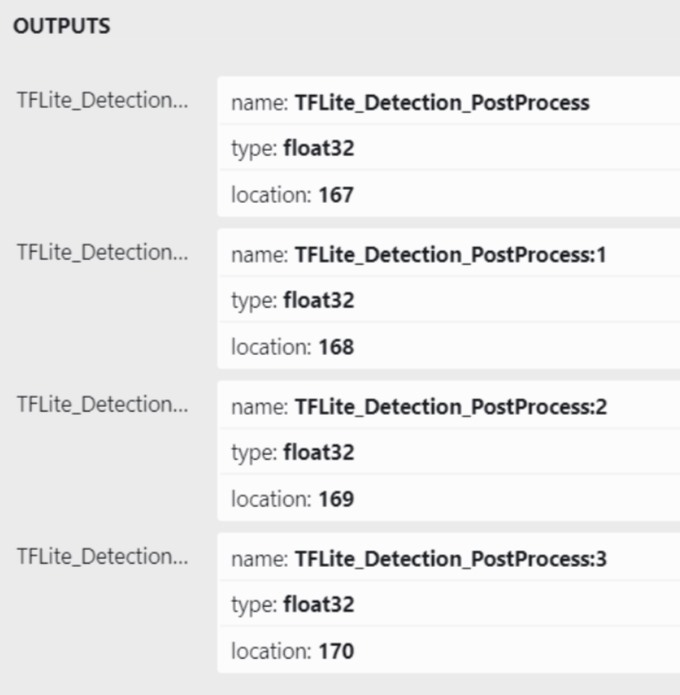Select the name value TFLite_Detection_PostProcess:1
Image resolution: width=680 pixels, height=695 pixels.
451,255
